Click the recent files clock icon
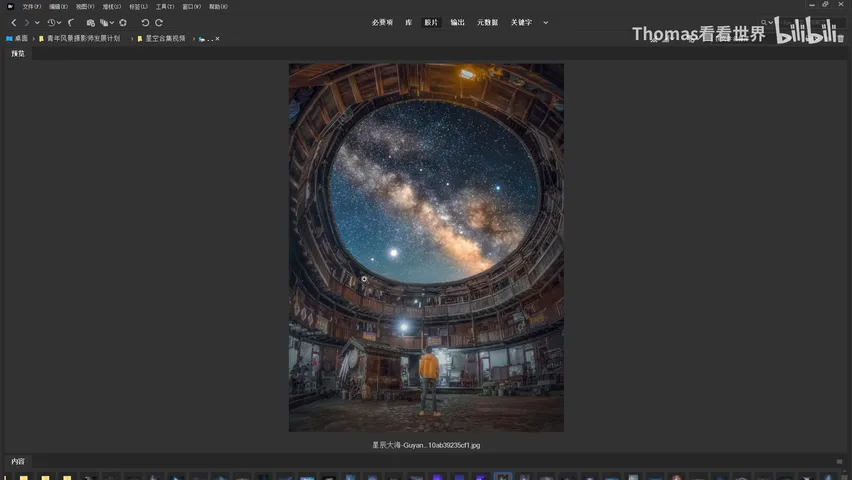852x480 pixels. [51, 23]
